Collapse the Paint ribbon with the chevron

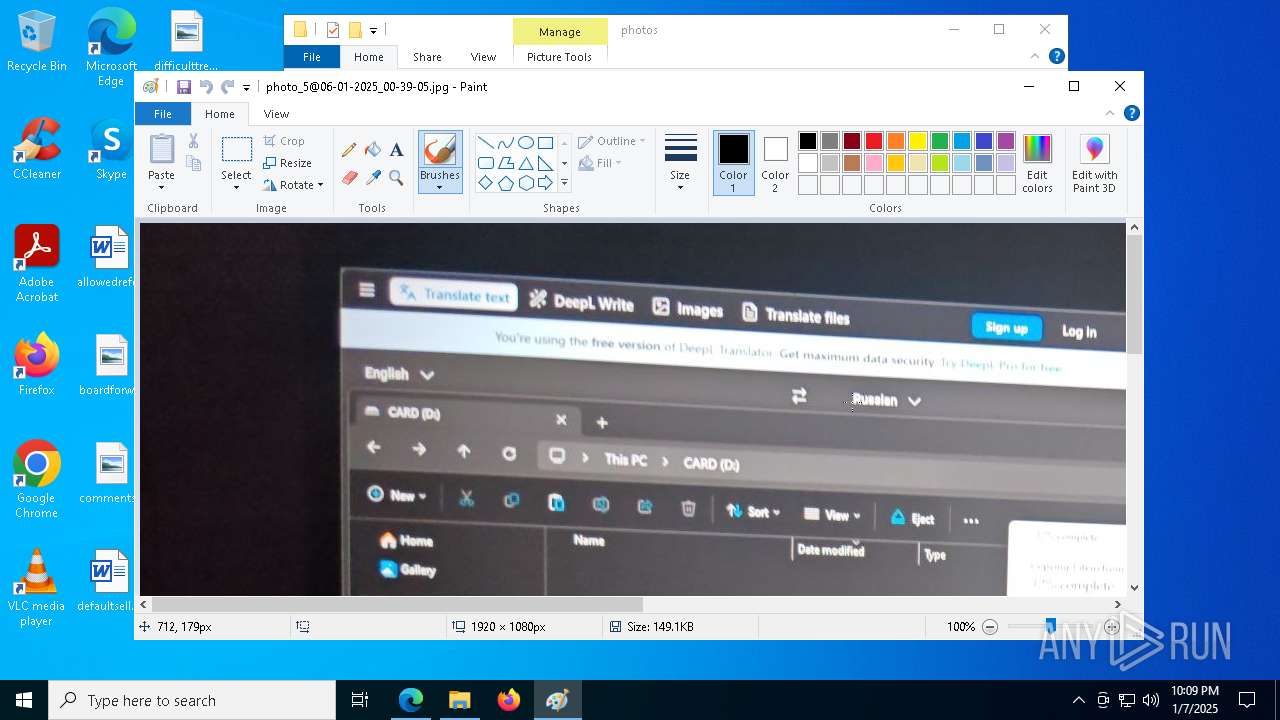pos(1110,114)
